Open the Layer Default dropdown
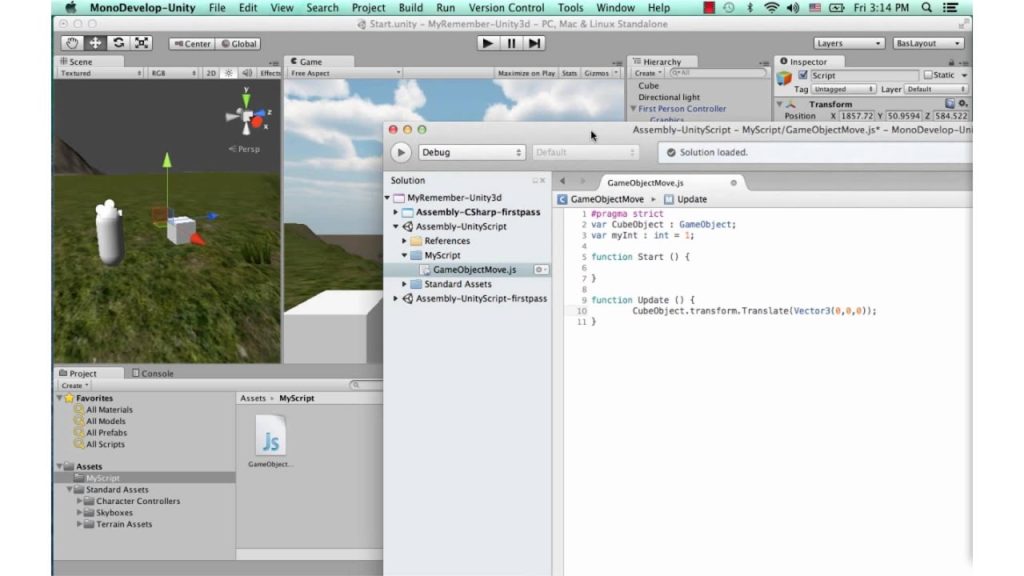The height and width of the screenshot is (576, 1024). [936, 89]
